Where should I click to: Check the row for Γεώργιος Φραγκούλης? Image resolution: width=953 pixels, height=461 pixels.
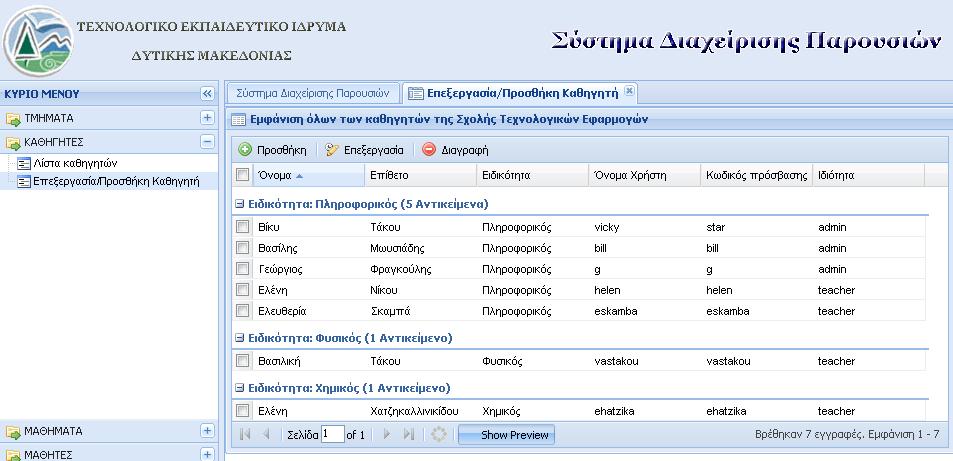tap(243, 269)
